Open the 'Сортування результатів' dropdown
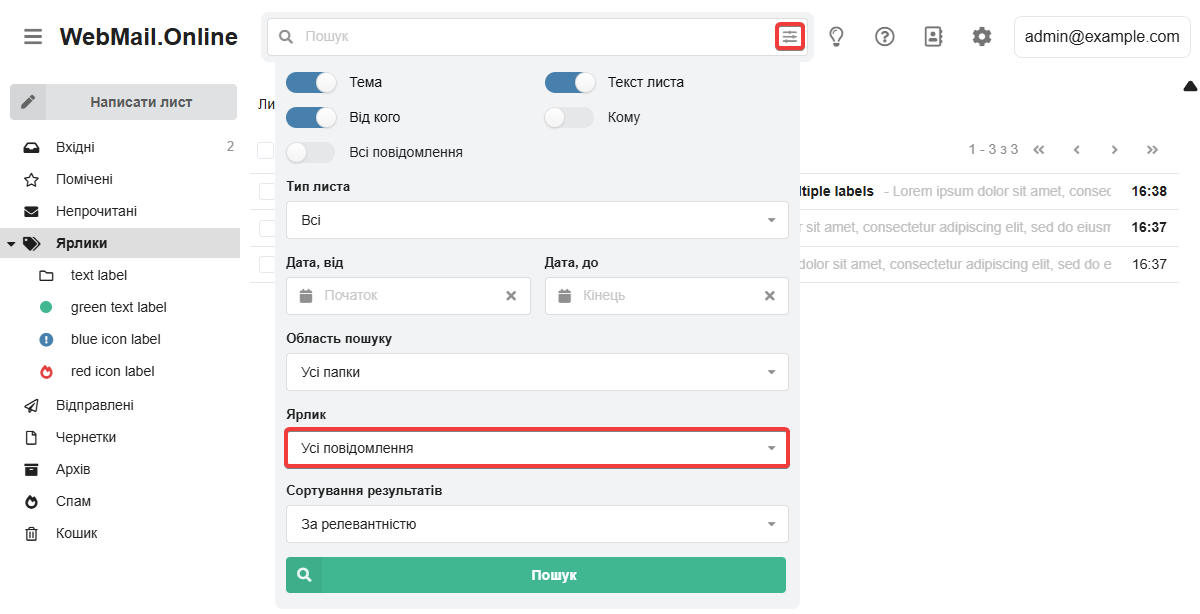The image size is (1200, 614). [x=537, y=524]
